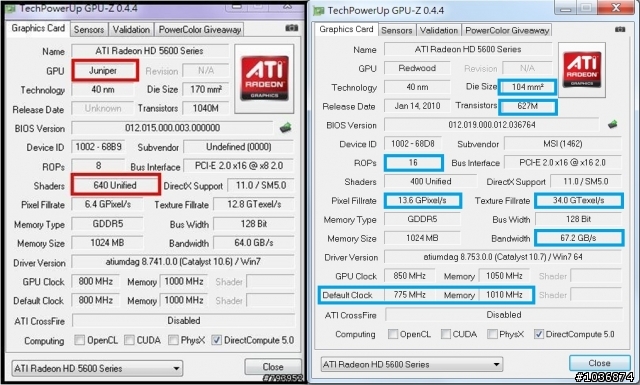Minimize the right GPU-Z window
This screenshot has height=385, width=640.
point(565,7)
